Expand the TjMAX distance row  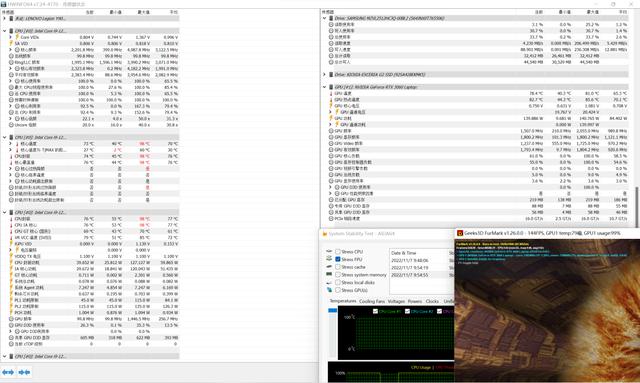click(x=10, y=150)
